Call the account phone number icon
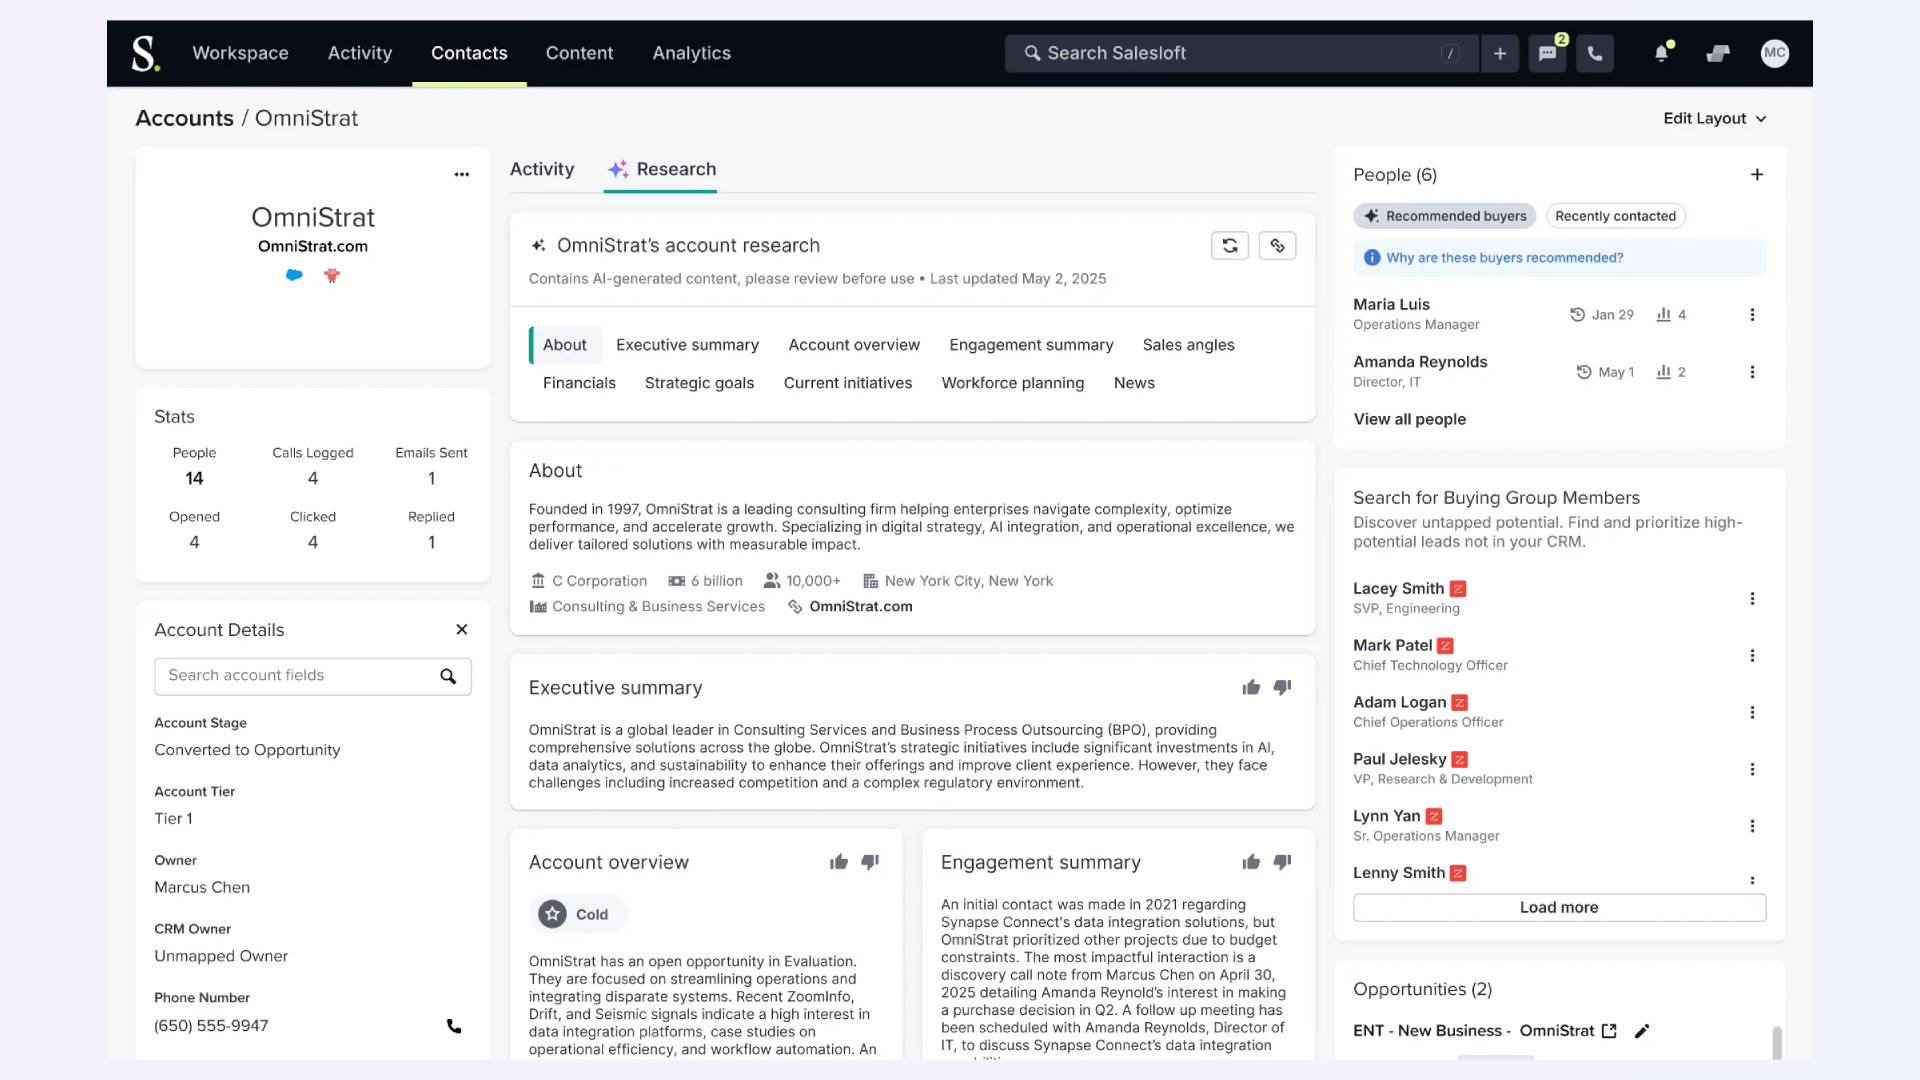 (454, 1026)
